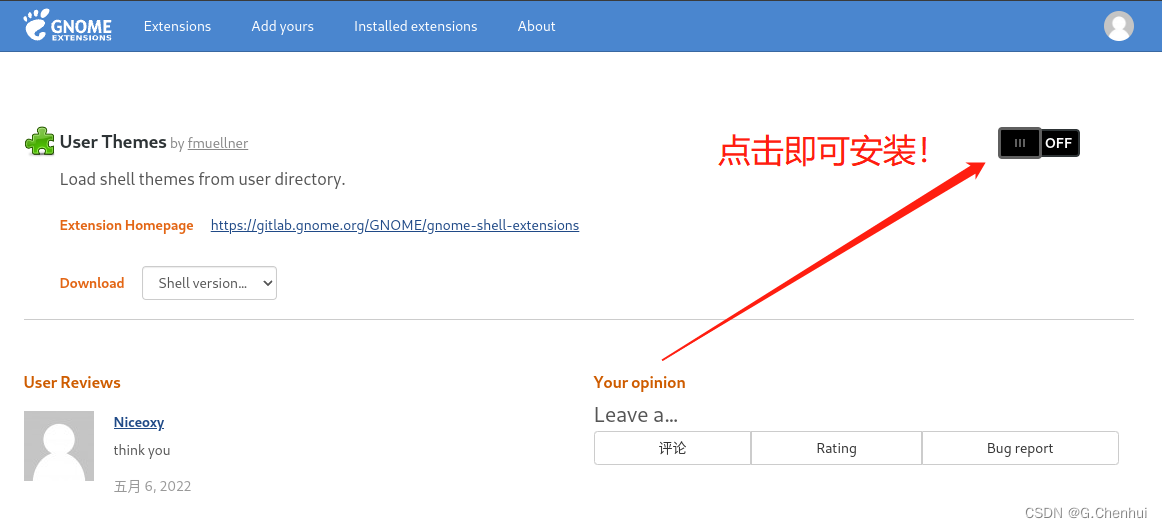Open the About page
The image size is (1162, 528).
click(537, 26)
